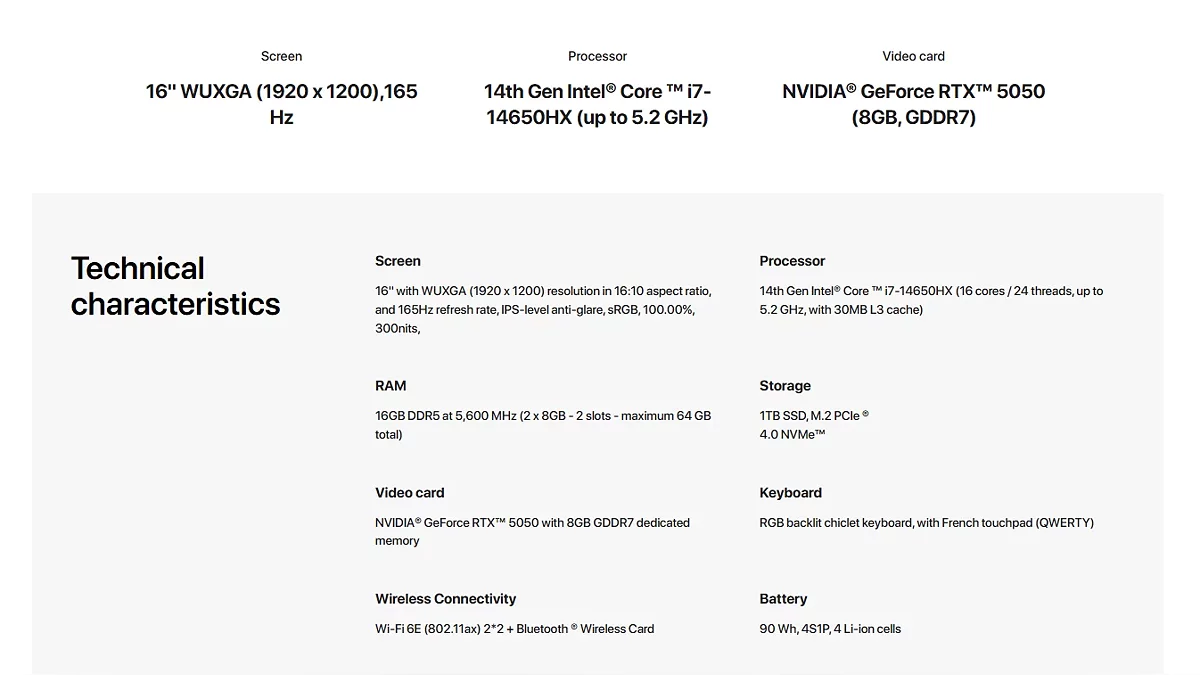This screenshot has width=1200, height=675.
Task: Click the RGB backlit chiclet keyboard text
Action: point(926,523)
